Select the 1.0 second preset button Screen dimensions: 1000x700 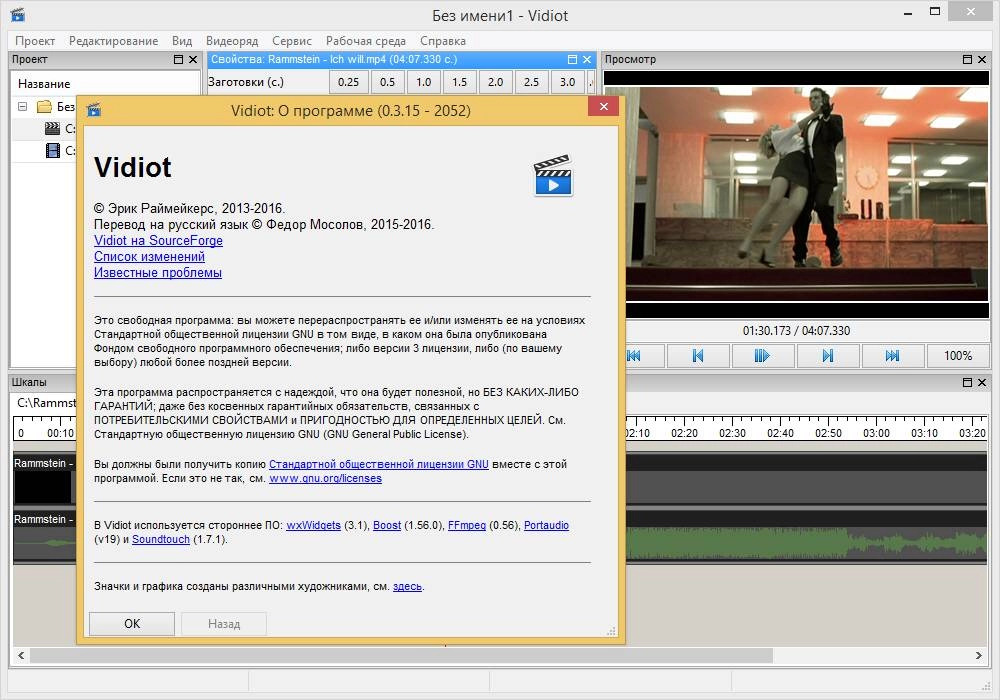click(423, 82)
